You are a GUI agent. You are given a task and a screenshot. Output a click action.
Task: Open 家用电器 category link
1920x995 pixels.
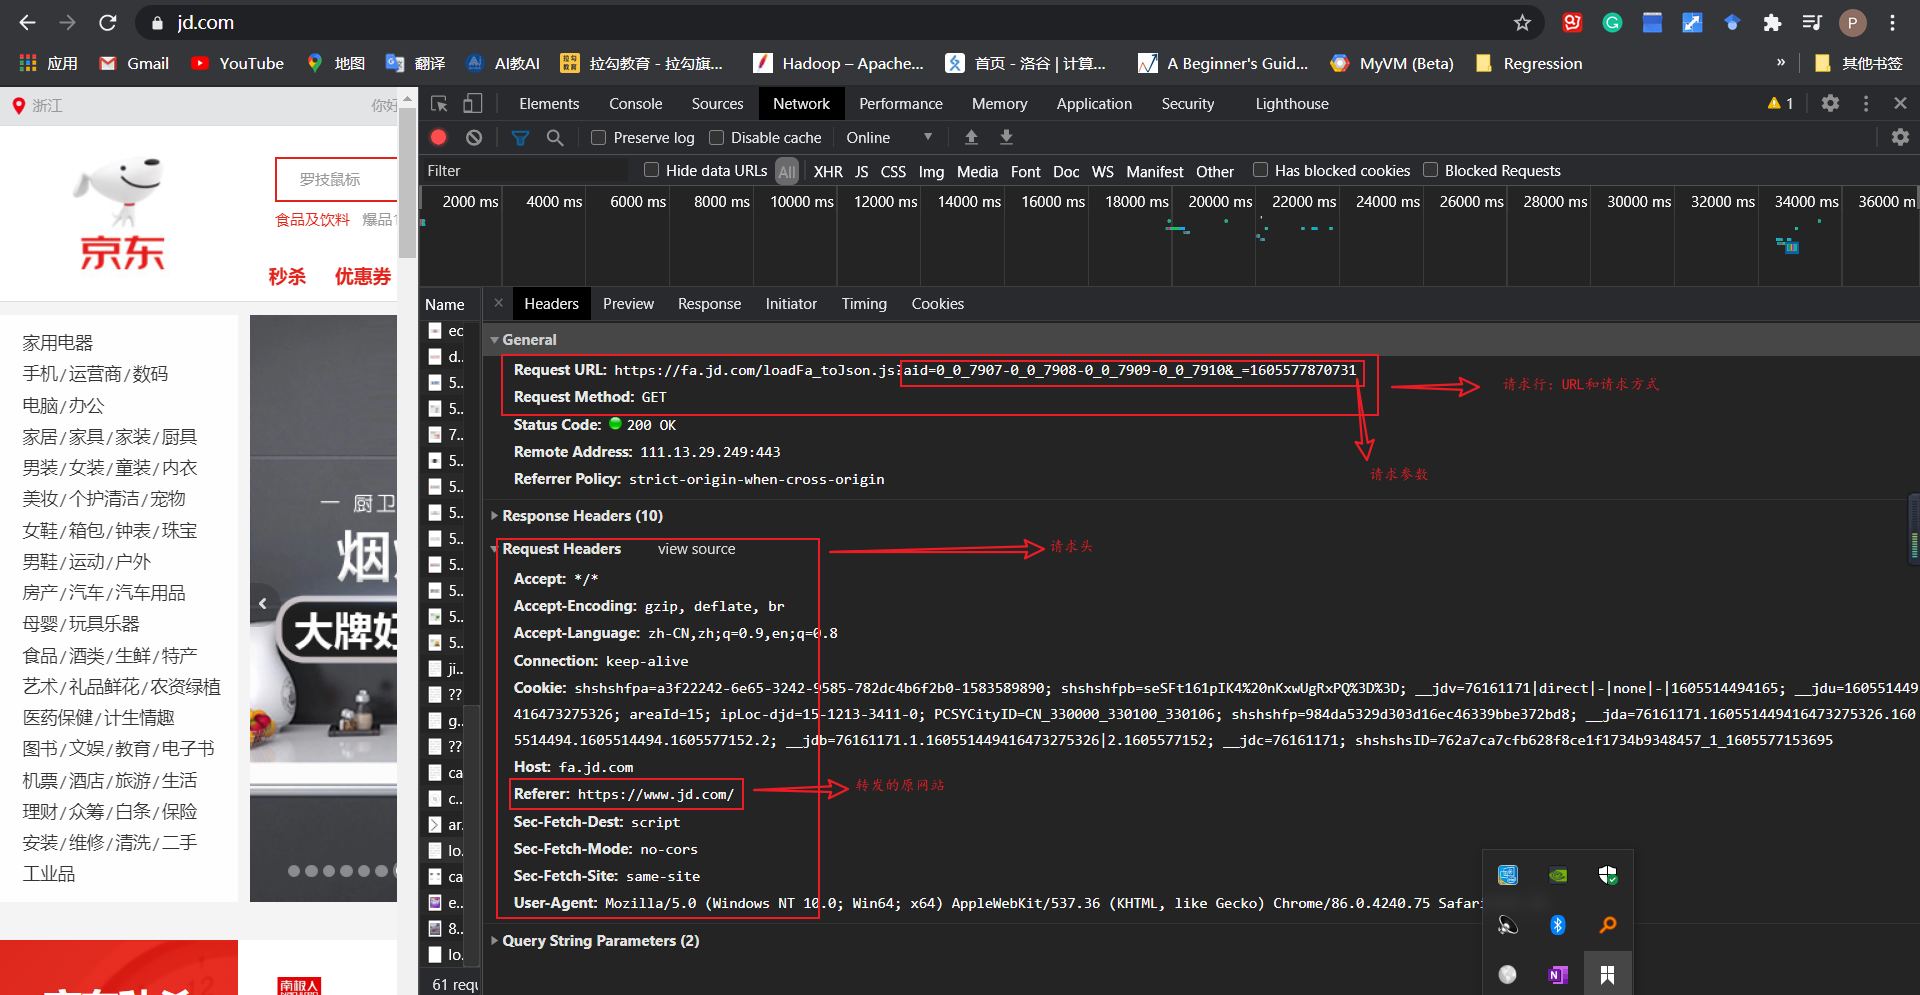(58, 343)
